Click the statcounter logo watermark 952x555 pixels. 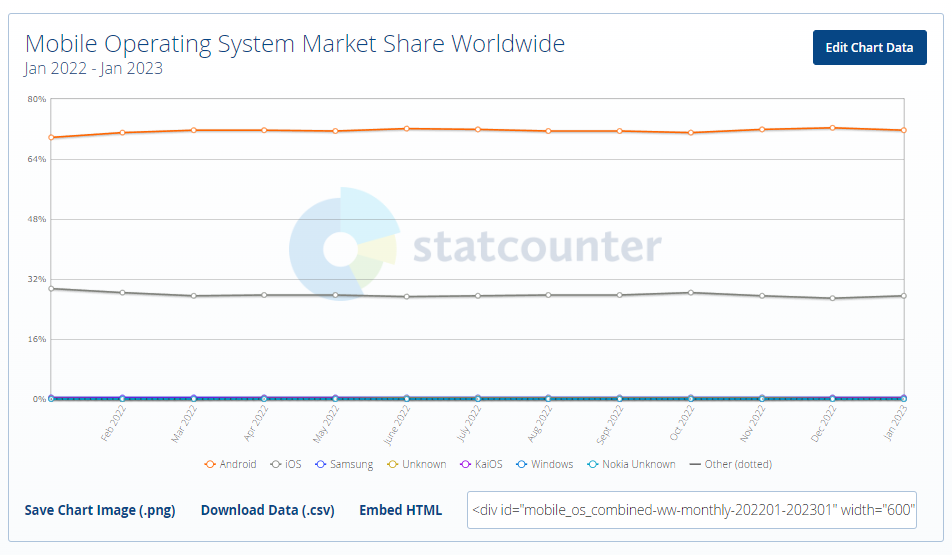pos(475,246)
